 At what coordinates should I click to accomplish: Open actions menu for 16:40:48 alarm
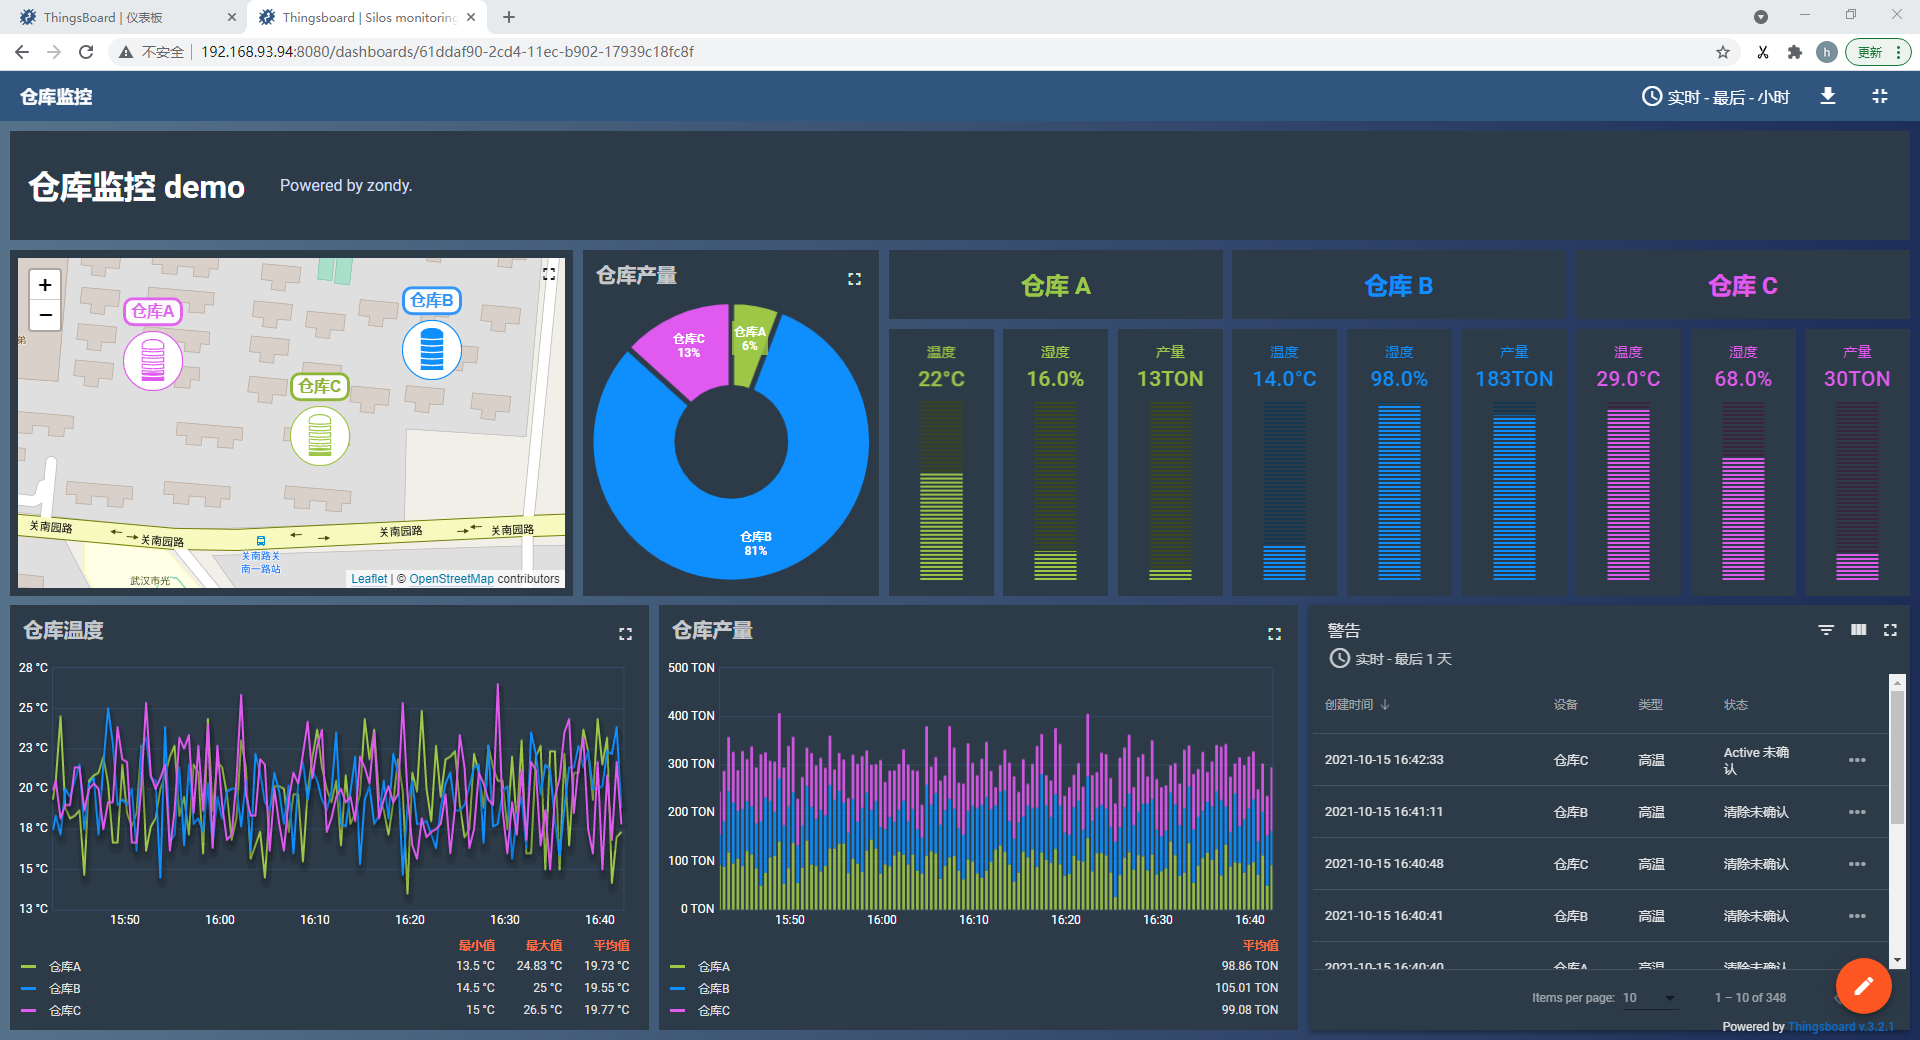1857,864
